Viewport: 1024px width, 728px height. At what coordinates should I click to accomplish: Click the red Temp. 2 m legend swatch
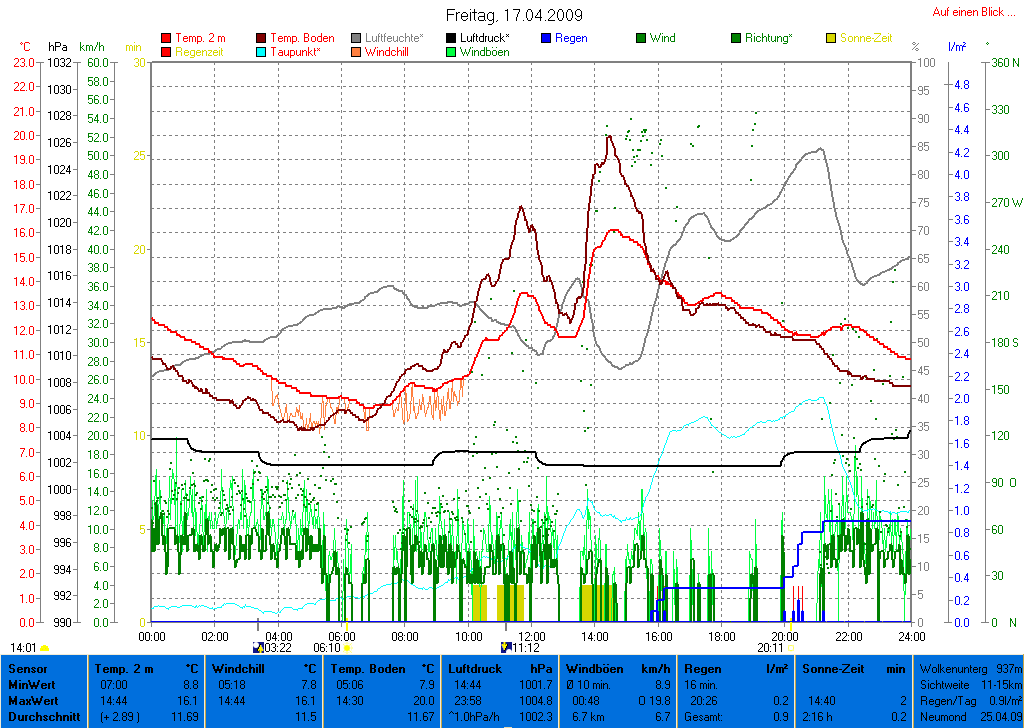(166, 38)
